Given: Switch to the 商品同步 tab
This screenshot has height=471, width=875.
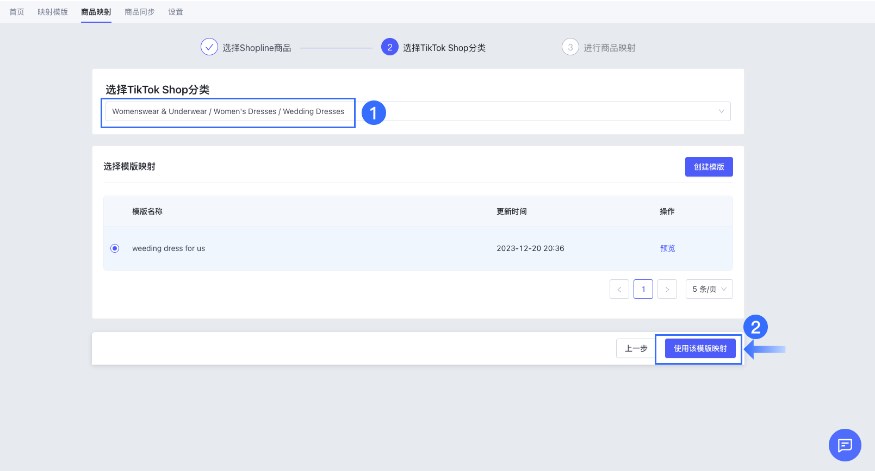Looking at the screenshot, I should tap(140, 10).
